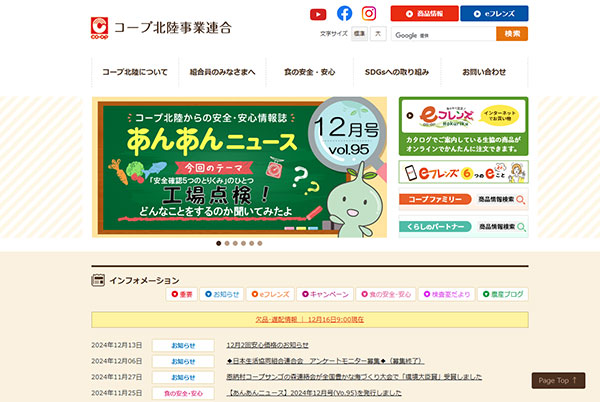
Task: Click the eフレンズ blue header button
Action: 494,13
